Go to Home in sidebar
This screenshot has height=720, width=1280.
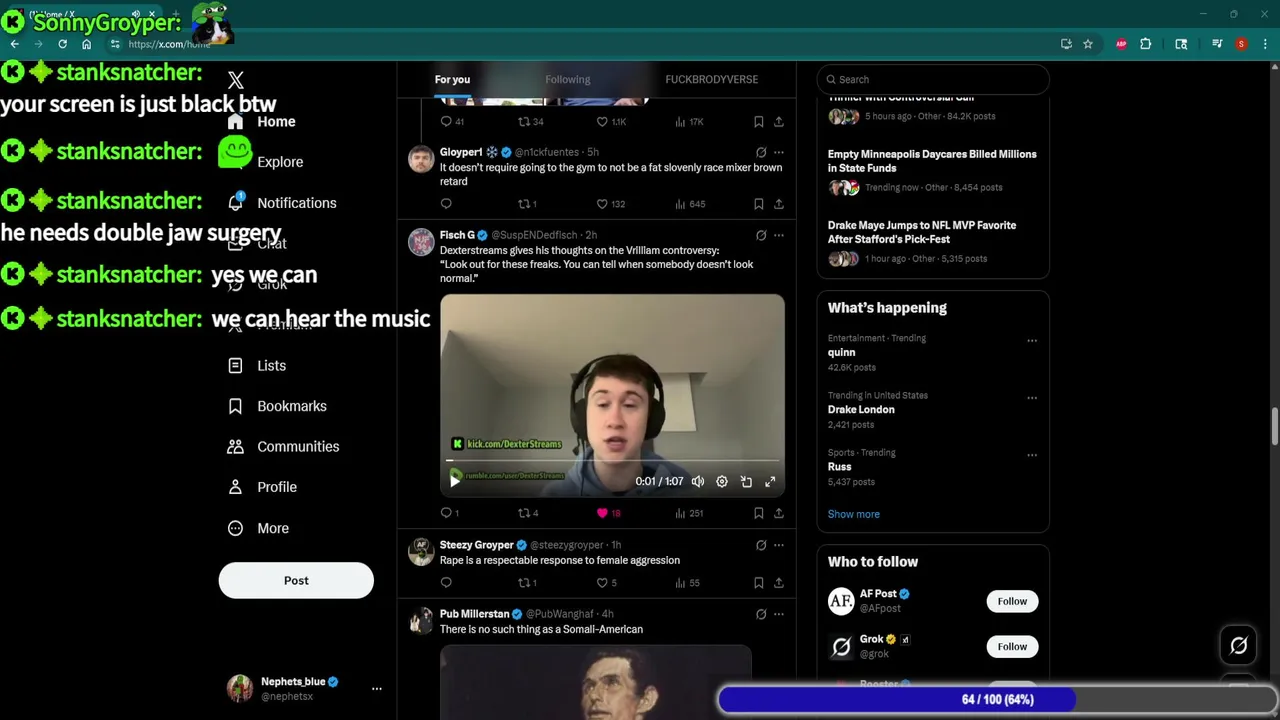coord(262,121)
